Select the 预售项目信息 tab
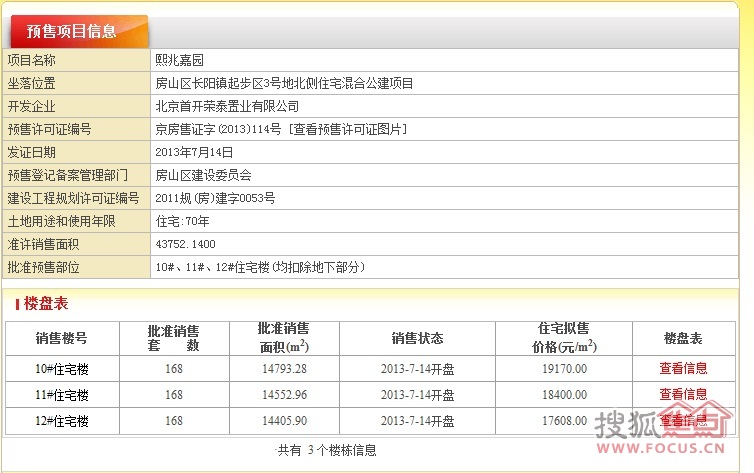The width and height of the screenshot is (754, 473). click(78, 31)
